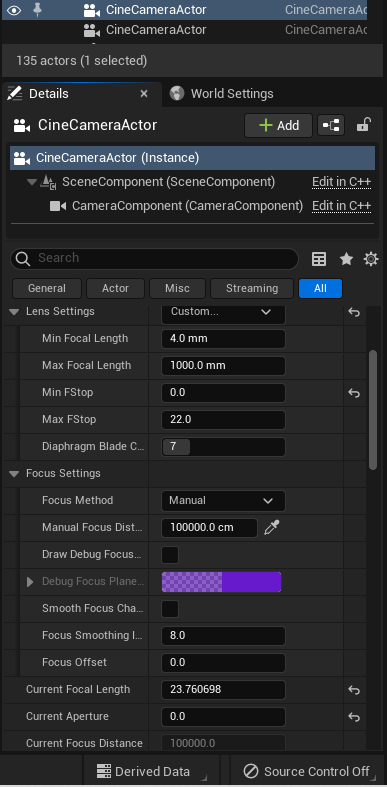Select SceneComponent in the component tree
This screenshot has height=787, width=387.
(x=168, y=182)
